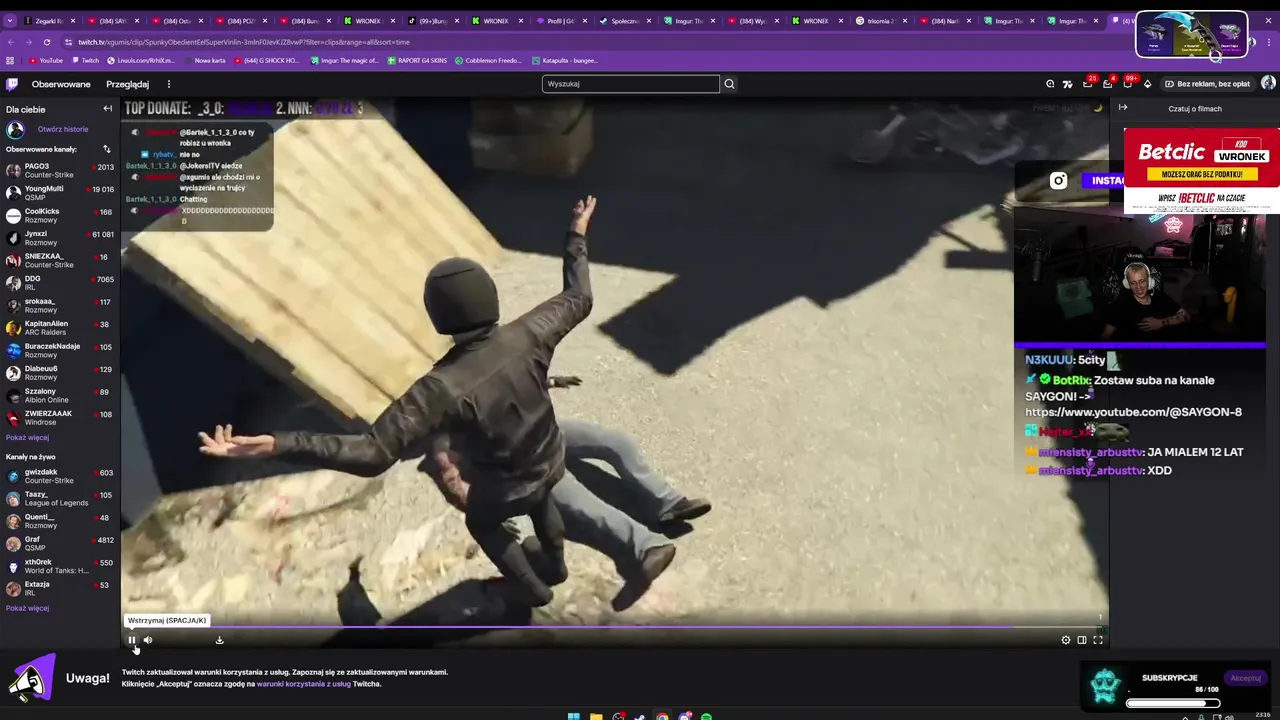The width and height of the screenshot is (1280, 720).
Task: Open the browser tab list dropdown arrow
Action: point(9,20)
